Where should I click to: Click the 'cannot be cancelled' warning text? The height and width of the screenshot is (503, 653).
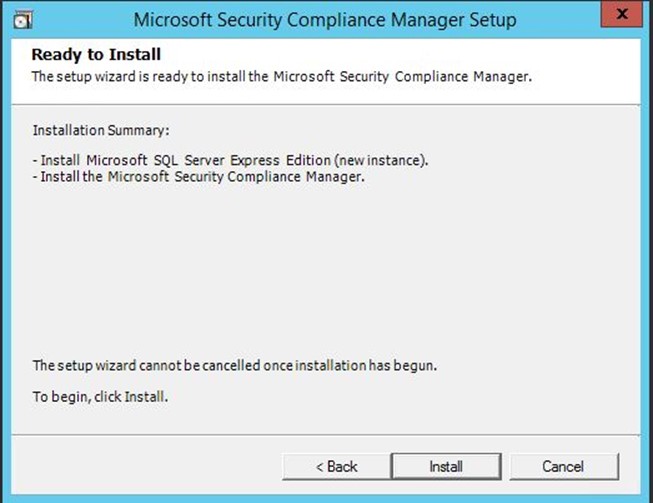[x=235, y=365]
